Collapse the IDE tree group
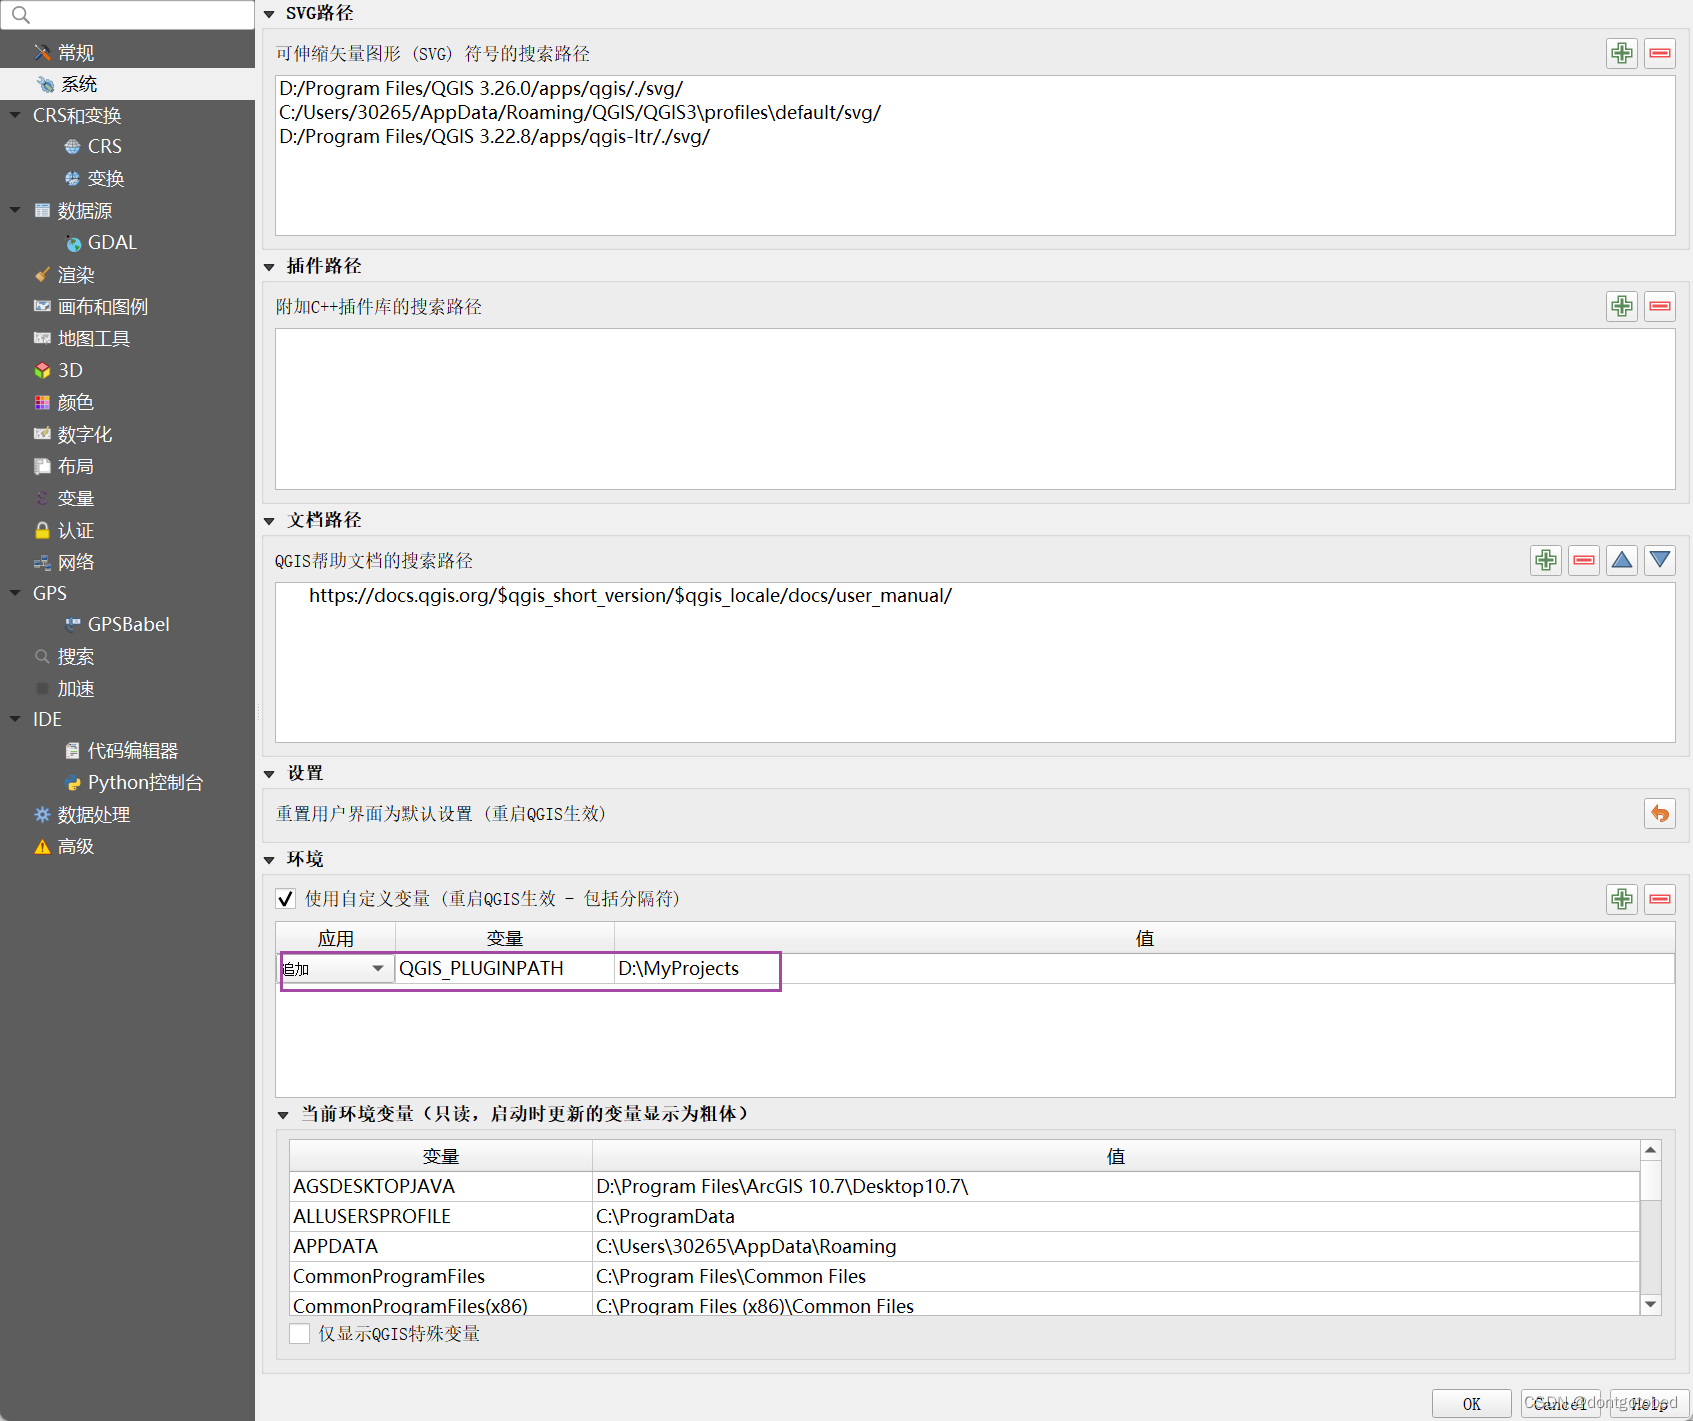Image resolution: width=1693 pixels, height=1421 pixels. click(x=15, y=719)
